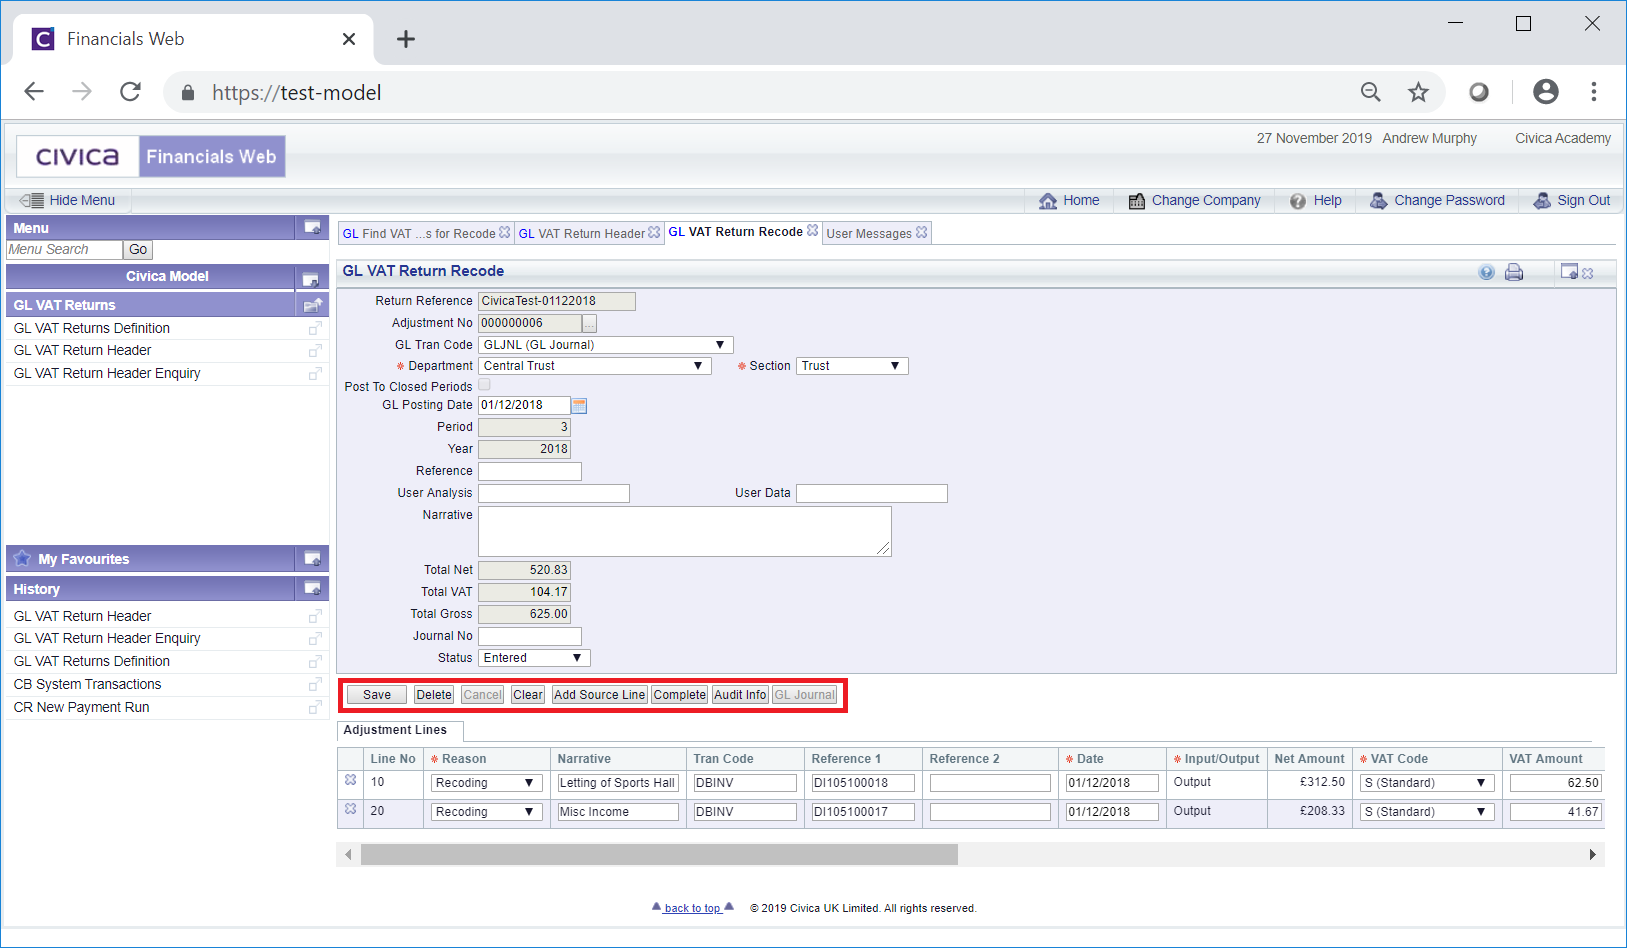This screenshot has width=1627, height=948.
Task: Open CR New Payment Run from History
Action: click(x=82, y=708)
